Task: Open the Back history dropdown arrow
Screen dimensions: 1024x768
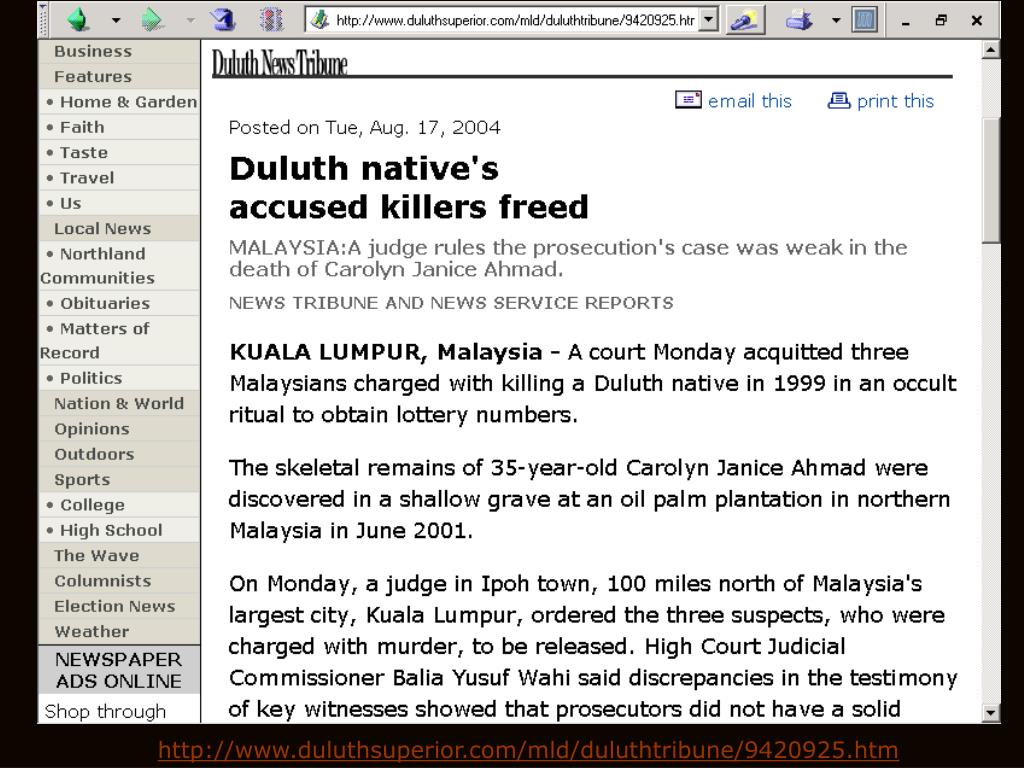Action: click(x=116, y=20)
